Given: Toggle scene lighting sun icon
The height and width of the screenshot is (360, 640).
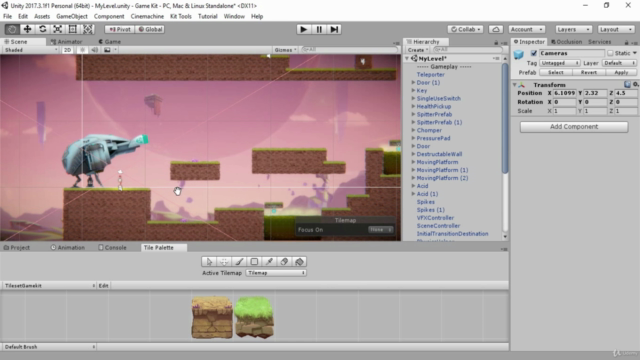Looking at the screenshot, I should (82, 50).
